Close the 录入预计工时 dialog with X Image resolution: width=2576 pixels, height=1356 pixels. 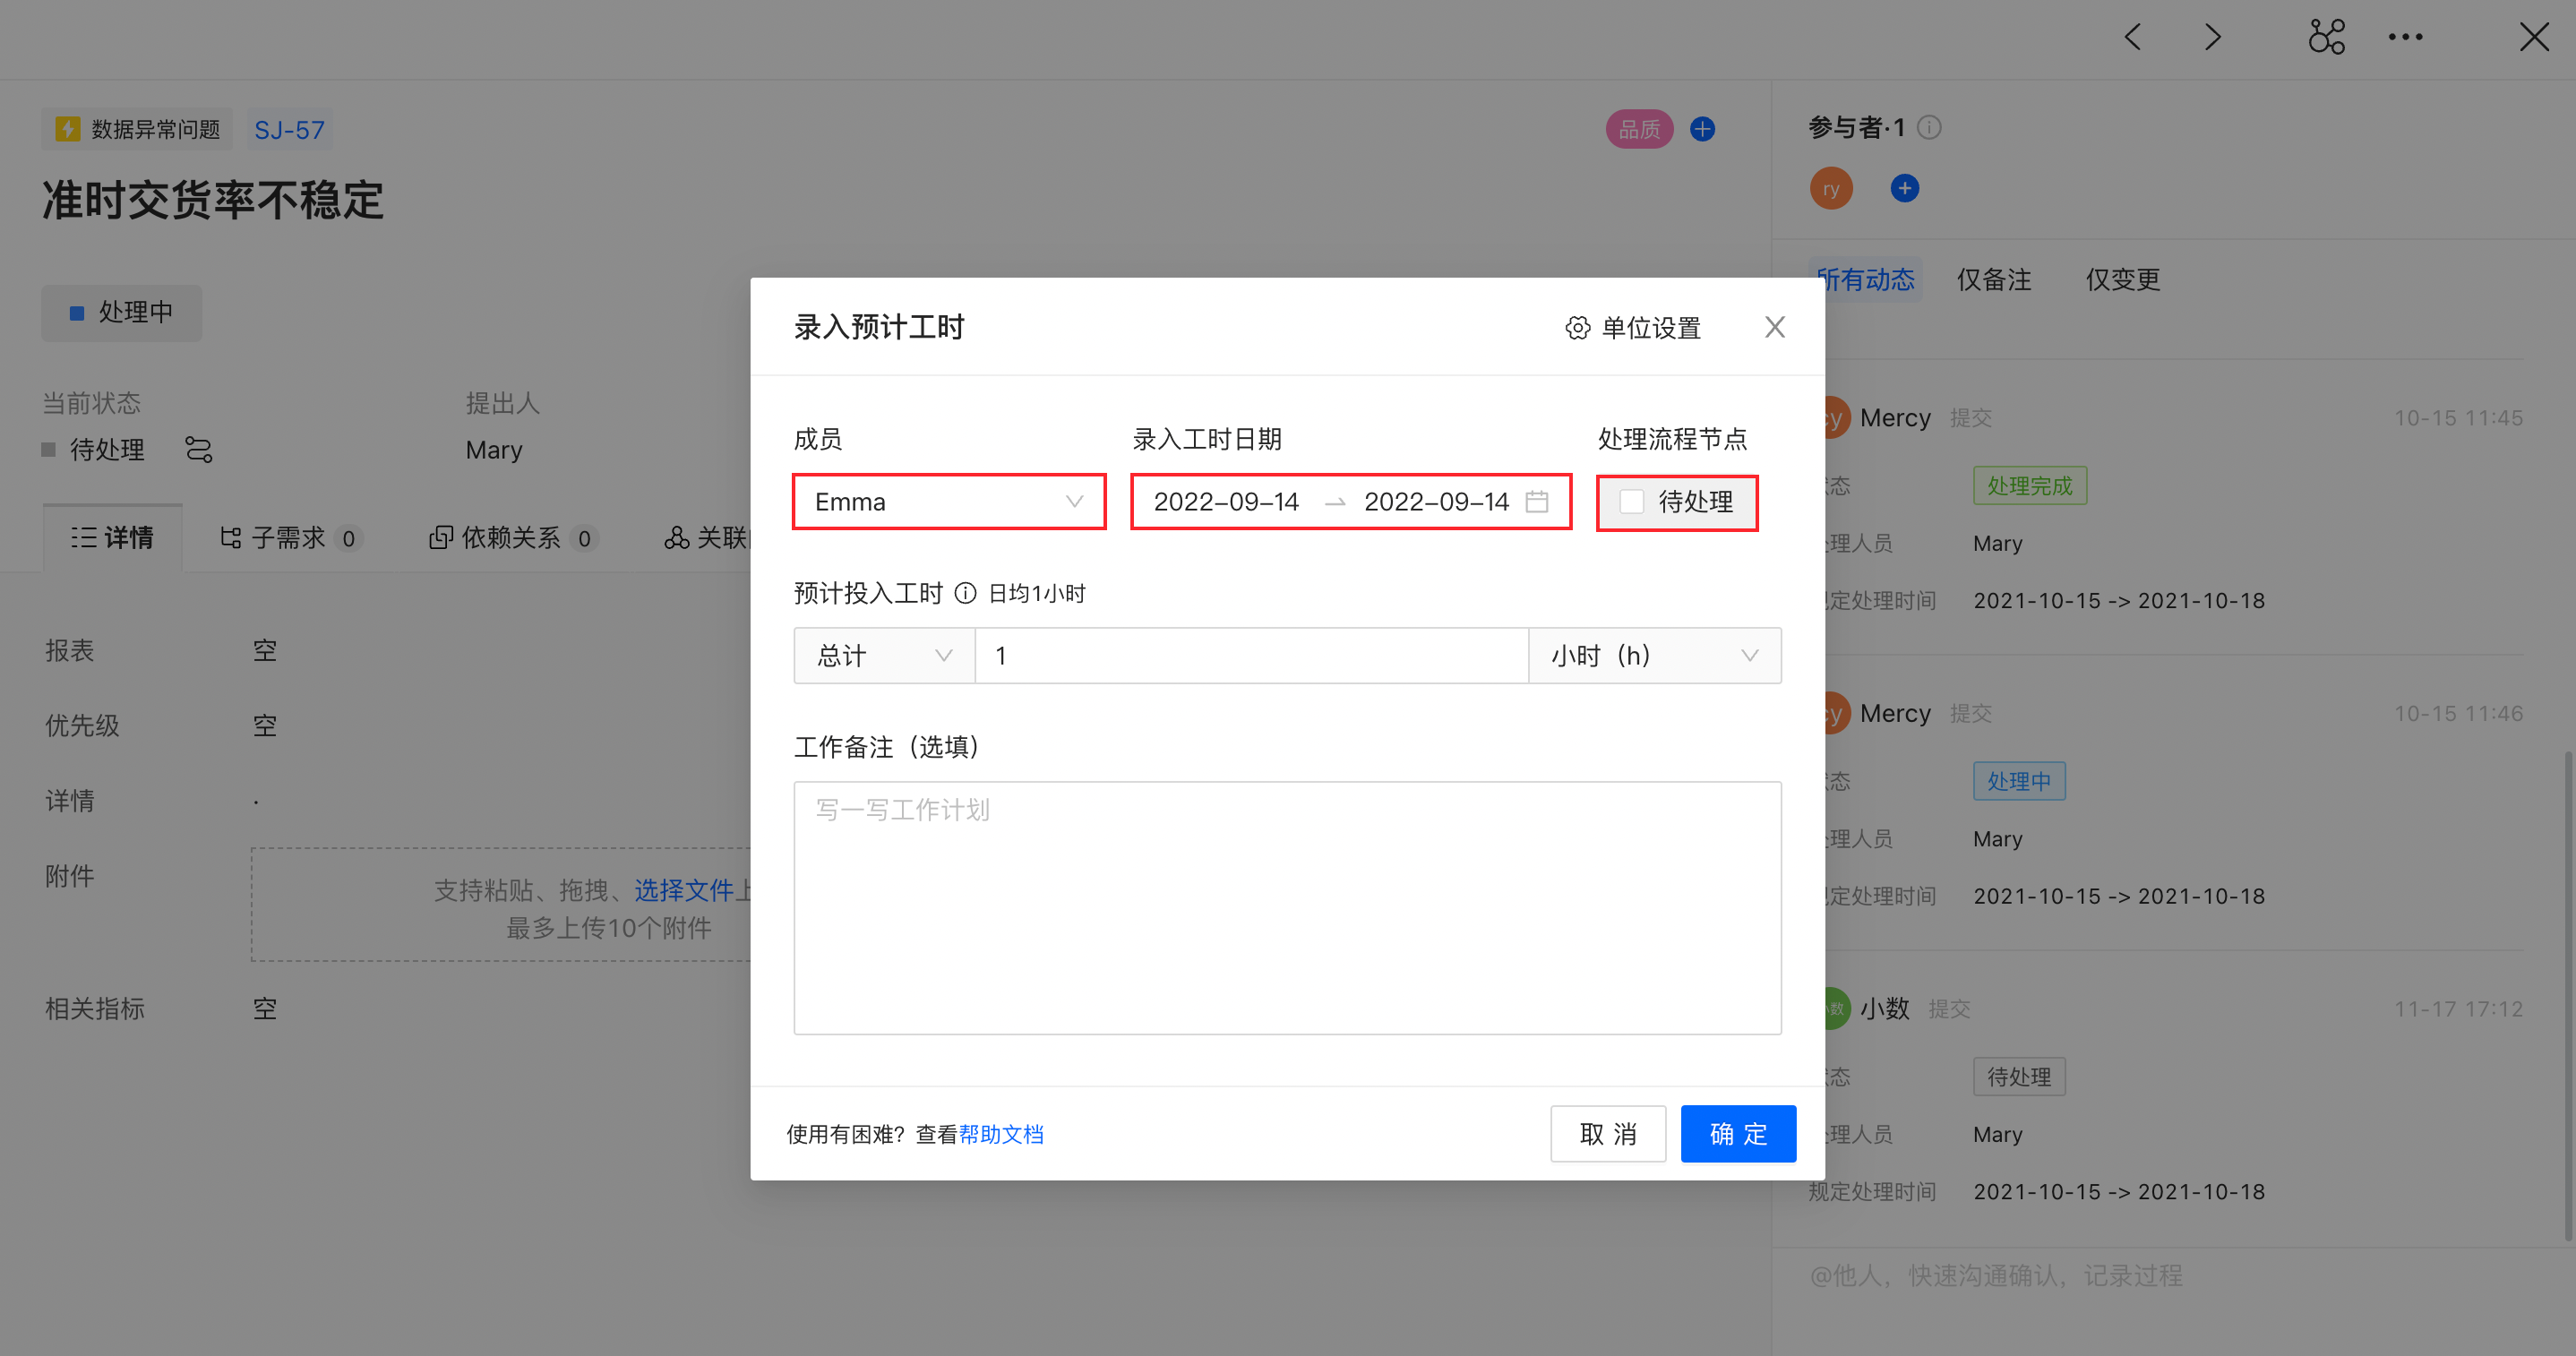coord(1774,327)
